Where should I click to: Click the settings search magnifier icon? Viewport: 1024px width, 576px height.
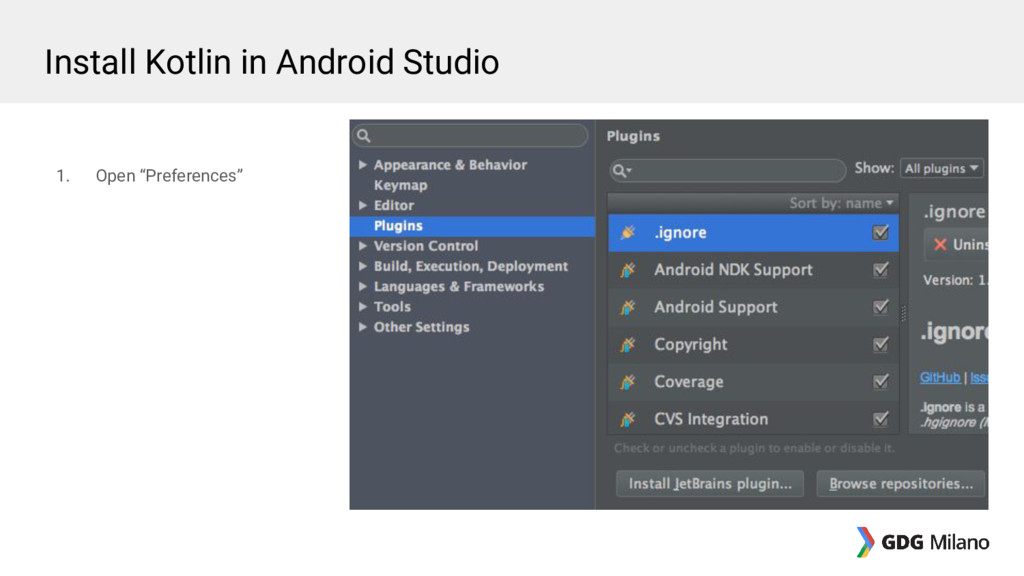click(364, 136)
